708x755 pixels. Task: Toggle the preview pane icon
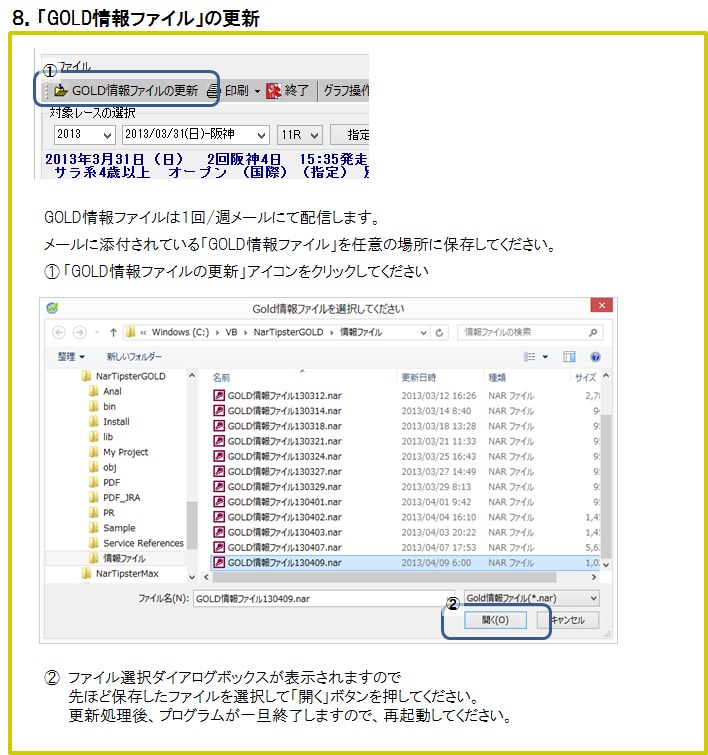pos(569,357)
